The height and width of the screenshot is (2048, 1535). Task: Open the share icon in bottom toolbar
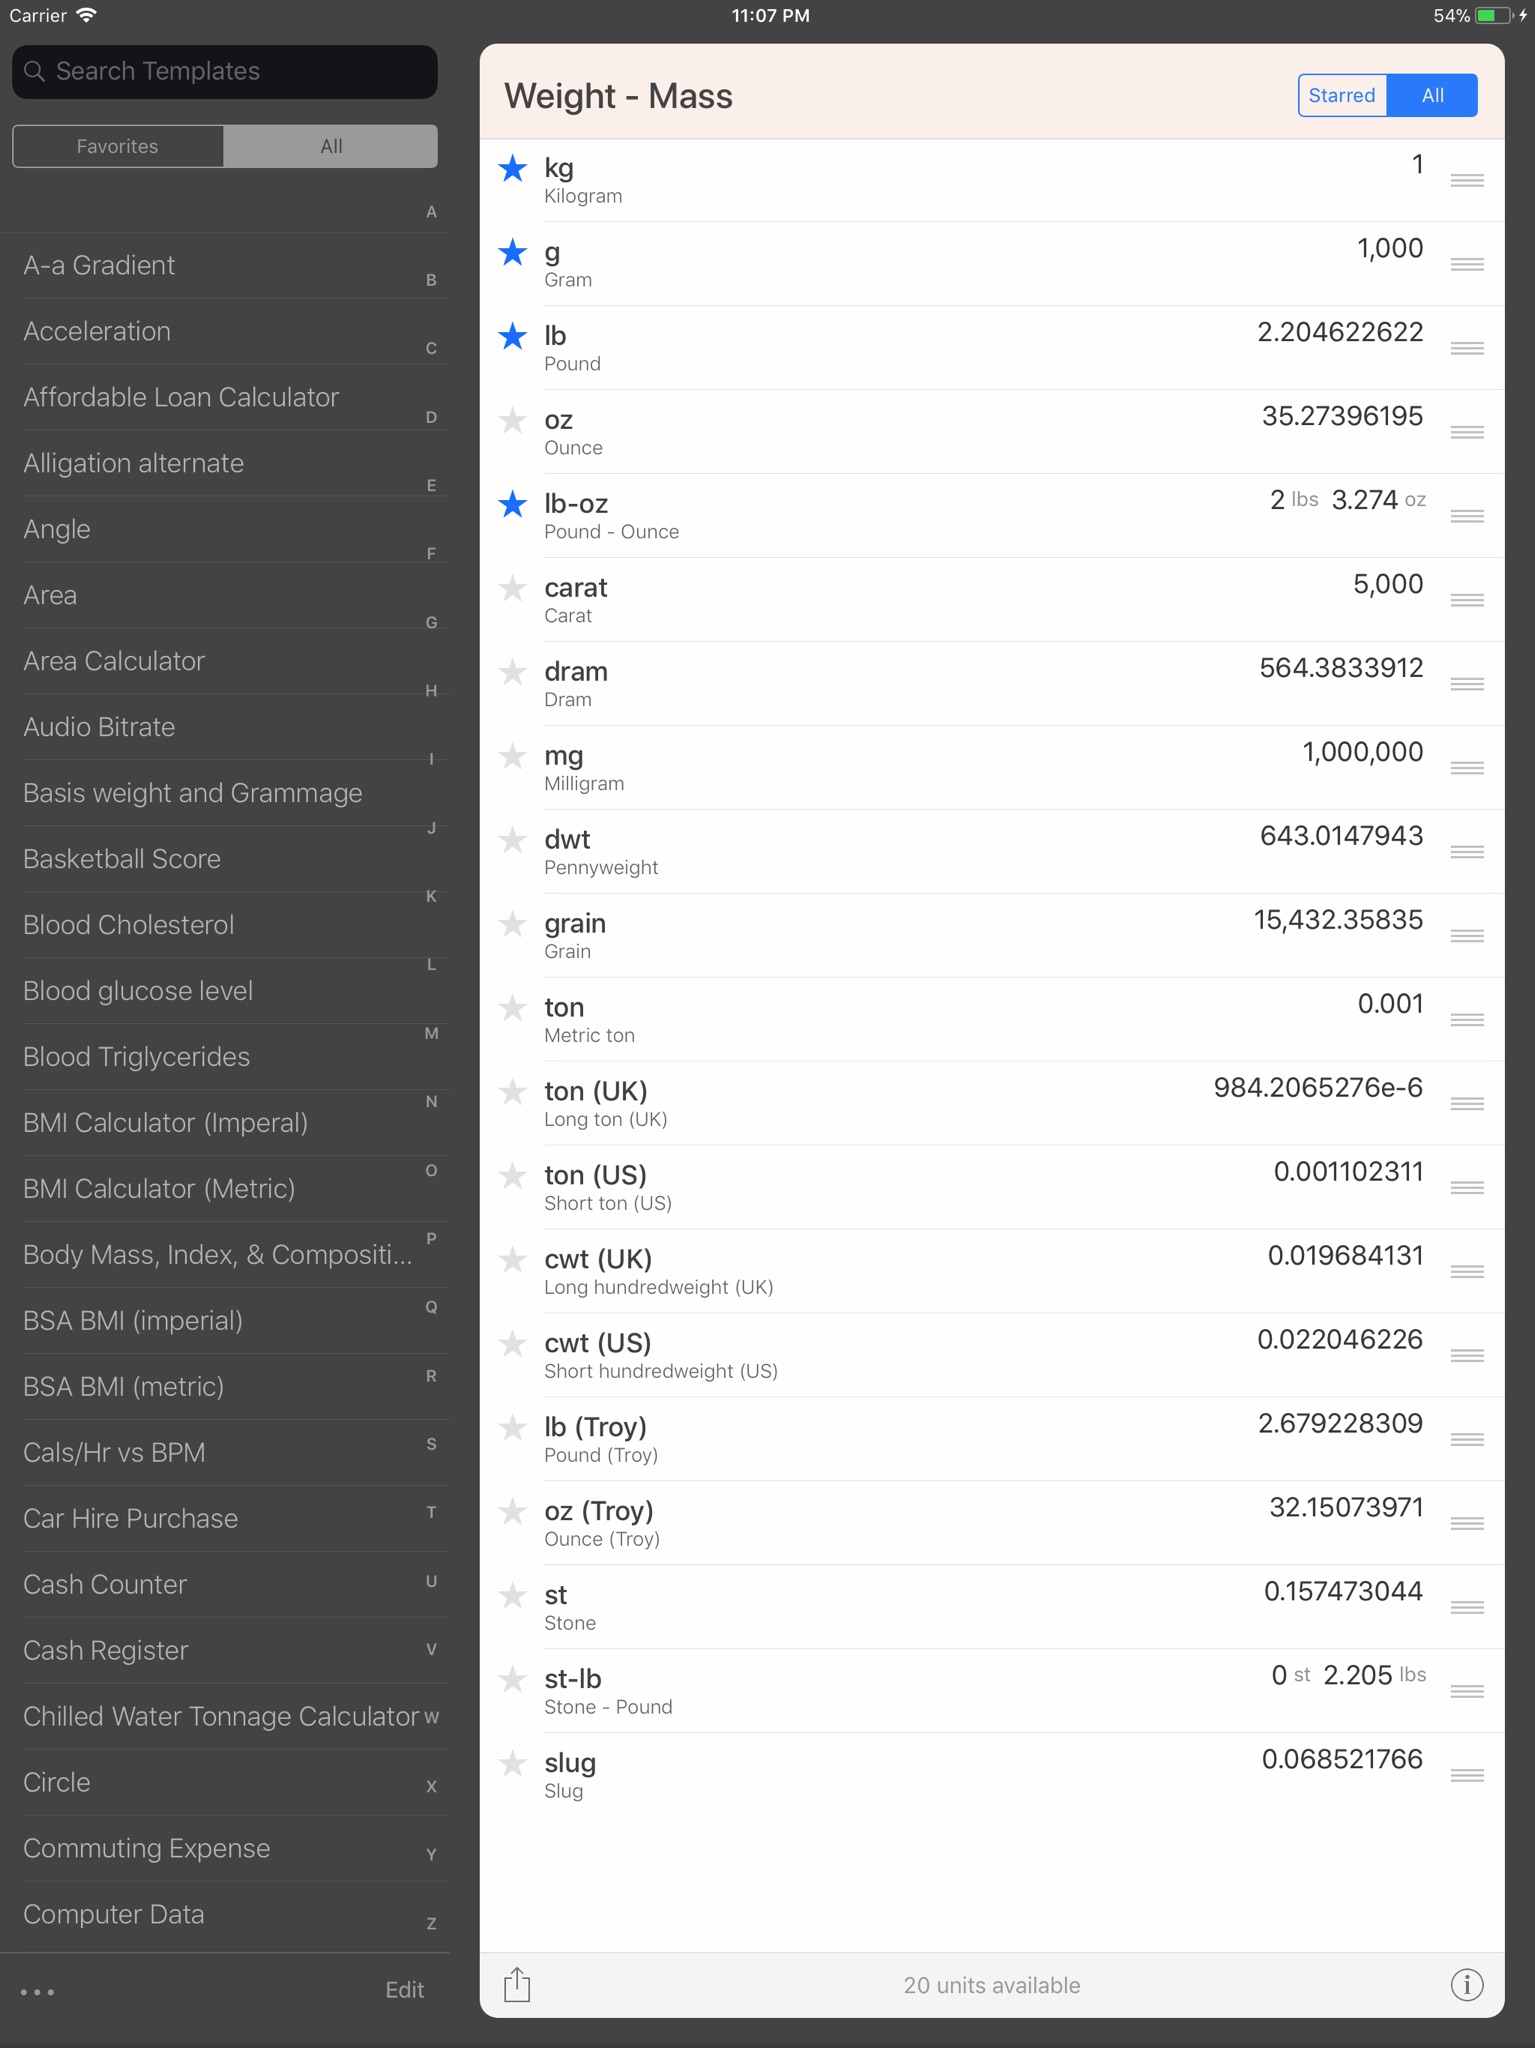(x=517, y=1984)
